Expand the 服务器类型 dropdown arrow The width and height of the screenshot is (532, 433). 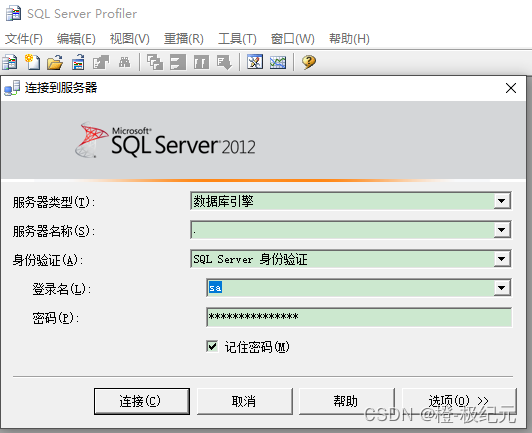(x=502, y=201)
